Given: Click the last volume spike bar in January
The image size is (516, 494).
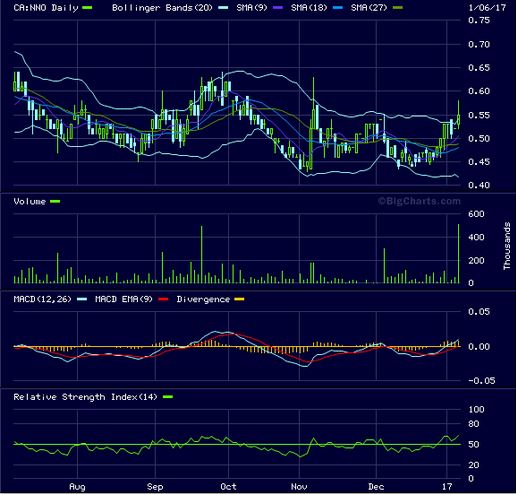Looking at the screenshot, I should pos(459,254).
